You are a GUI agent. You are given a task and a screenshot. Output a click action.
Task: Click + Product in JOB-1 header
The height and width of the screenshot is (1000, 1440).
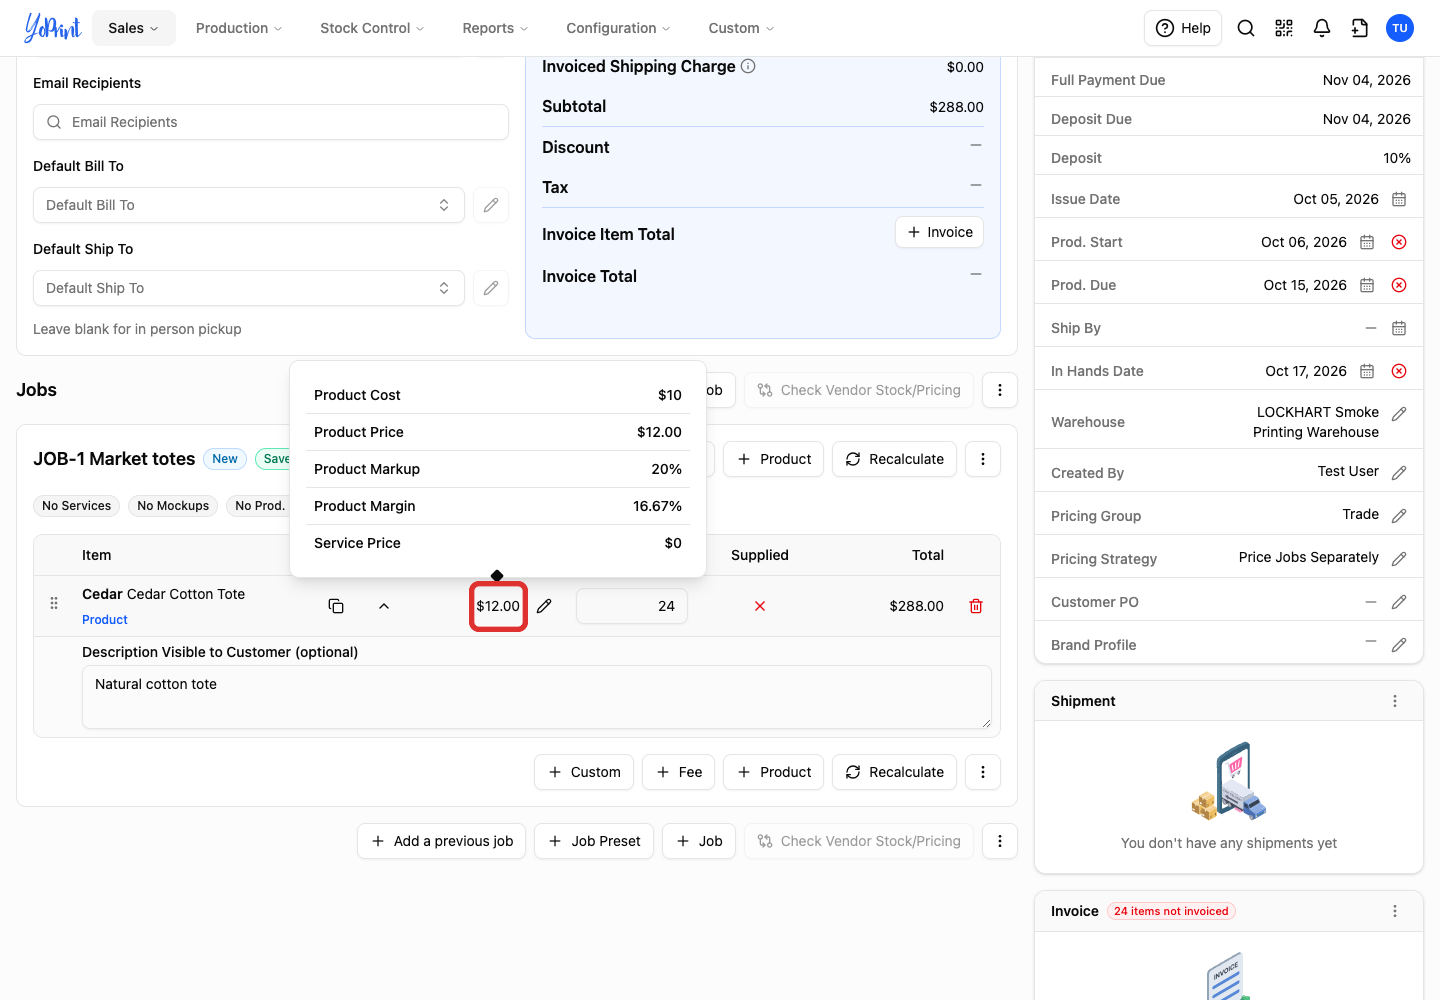pos(773,459)
